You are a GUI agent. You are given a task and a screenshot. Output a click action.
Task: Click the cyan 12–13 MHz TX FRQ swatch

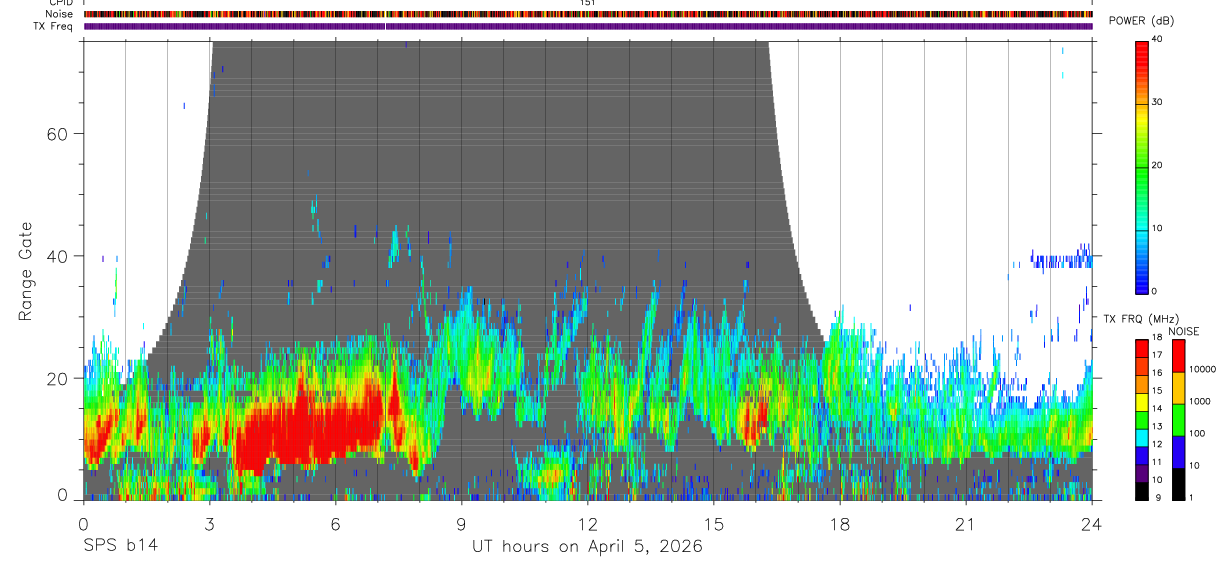tap(1142, 437)
